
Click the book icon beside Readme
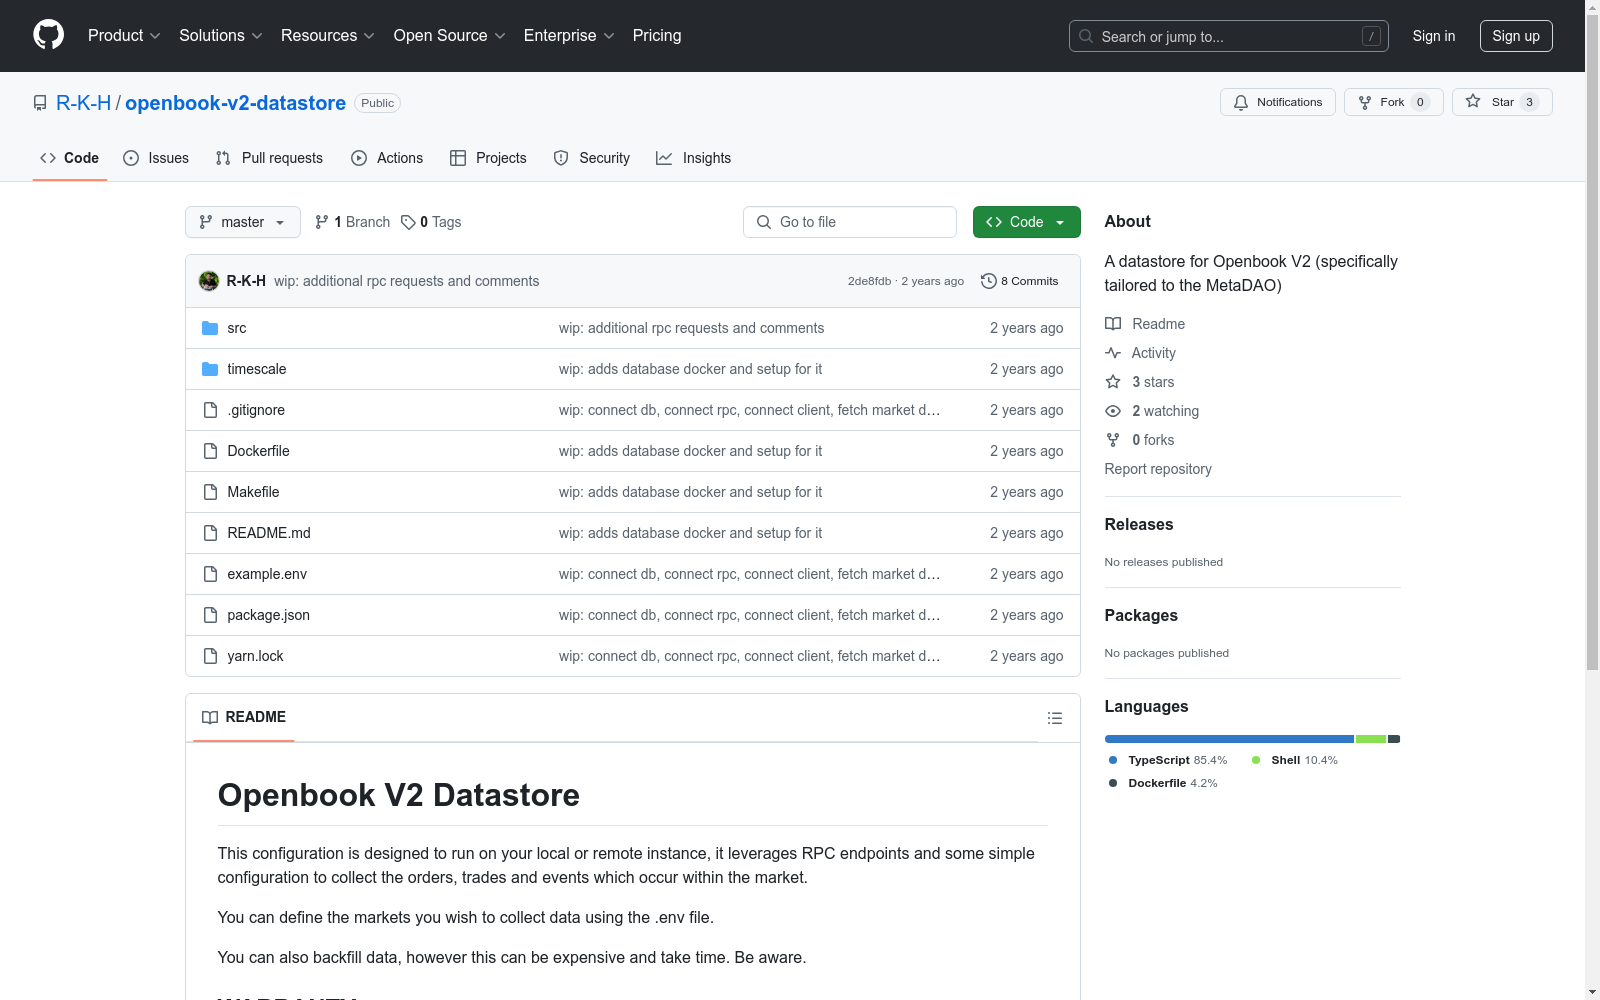click(1113, 324)
